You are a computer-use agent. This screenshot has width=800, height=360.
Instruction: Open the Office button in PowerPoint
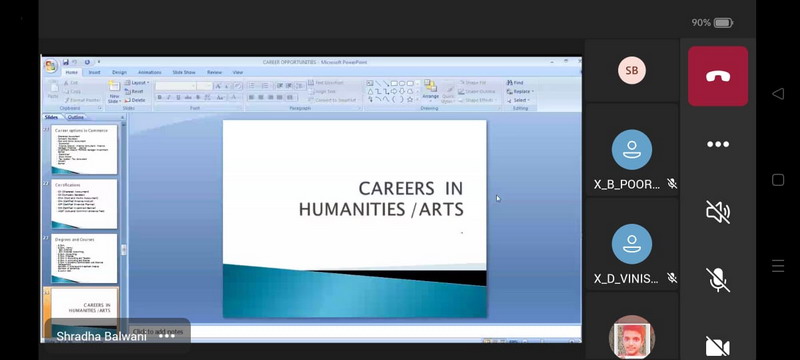click(x=51, y=66)
